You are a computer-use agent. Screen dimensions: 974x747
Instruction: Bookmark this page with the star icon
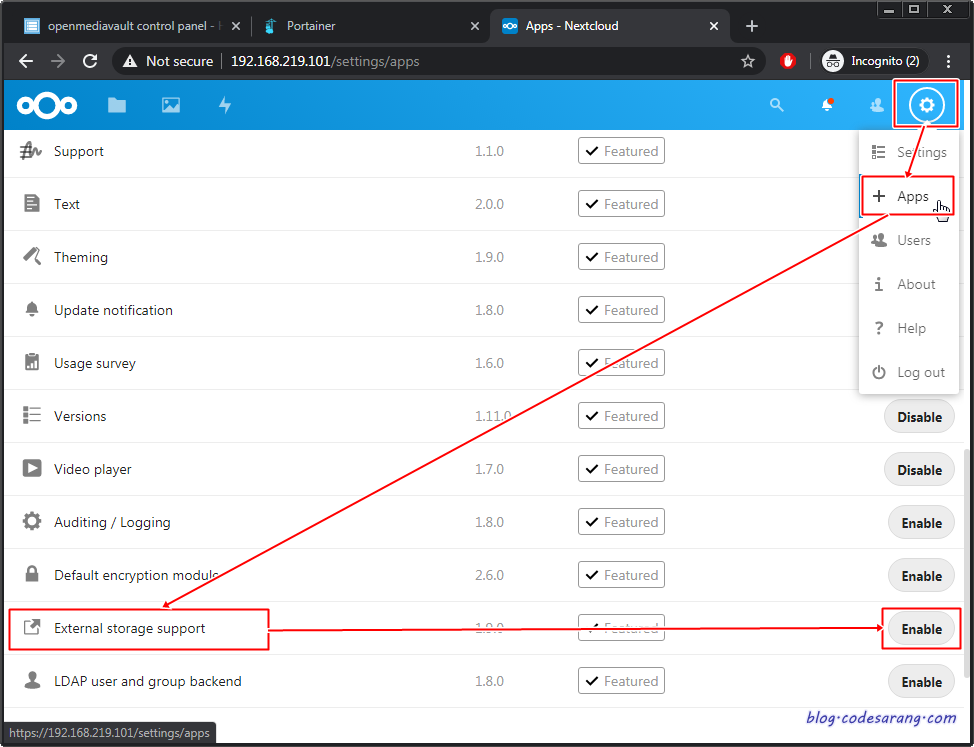coord(748,61)
